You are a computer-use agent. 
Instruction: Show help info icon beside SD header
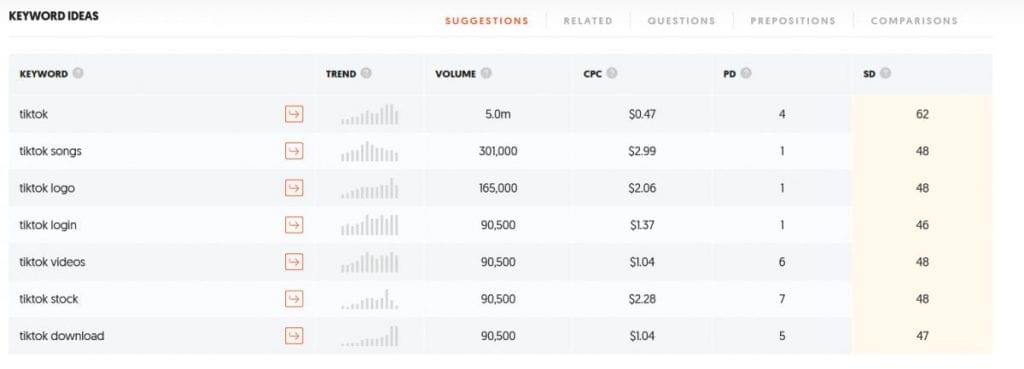[885, 73]
